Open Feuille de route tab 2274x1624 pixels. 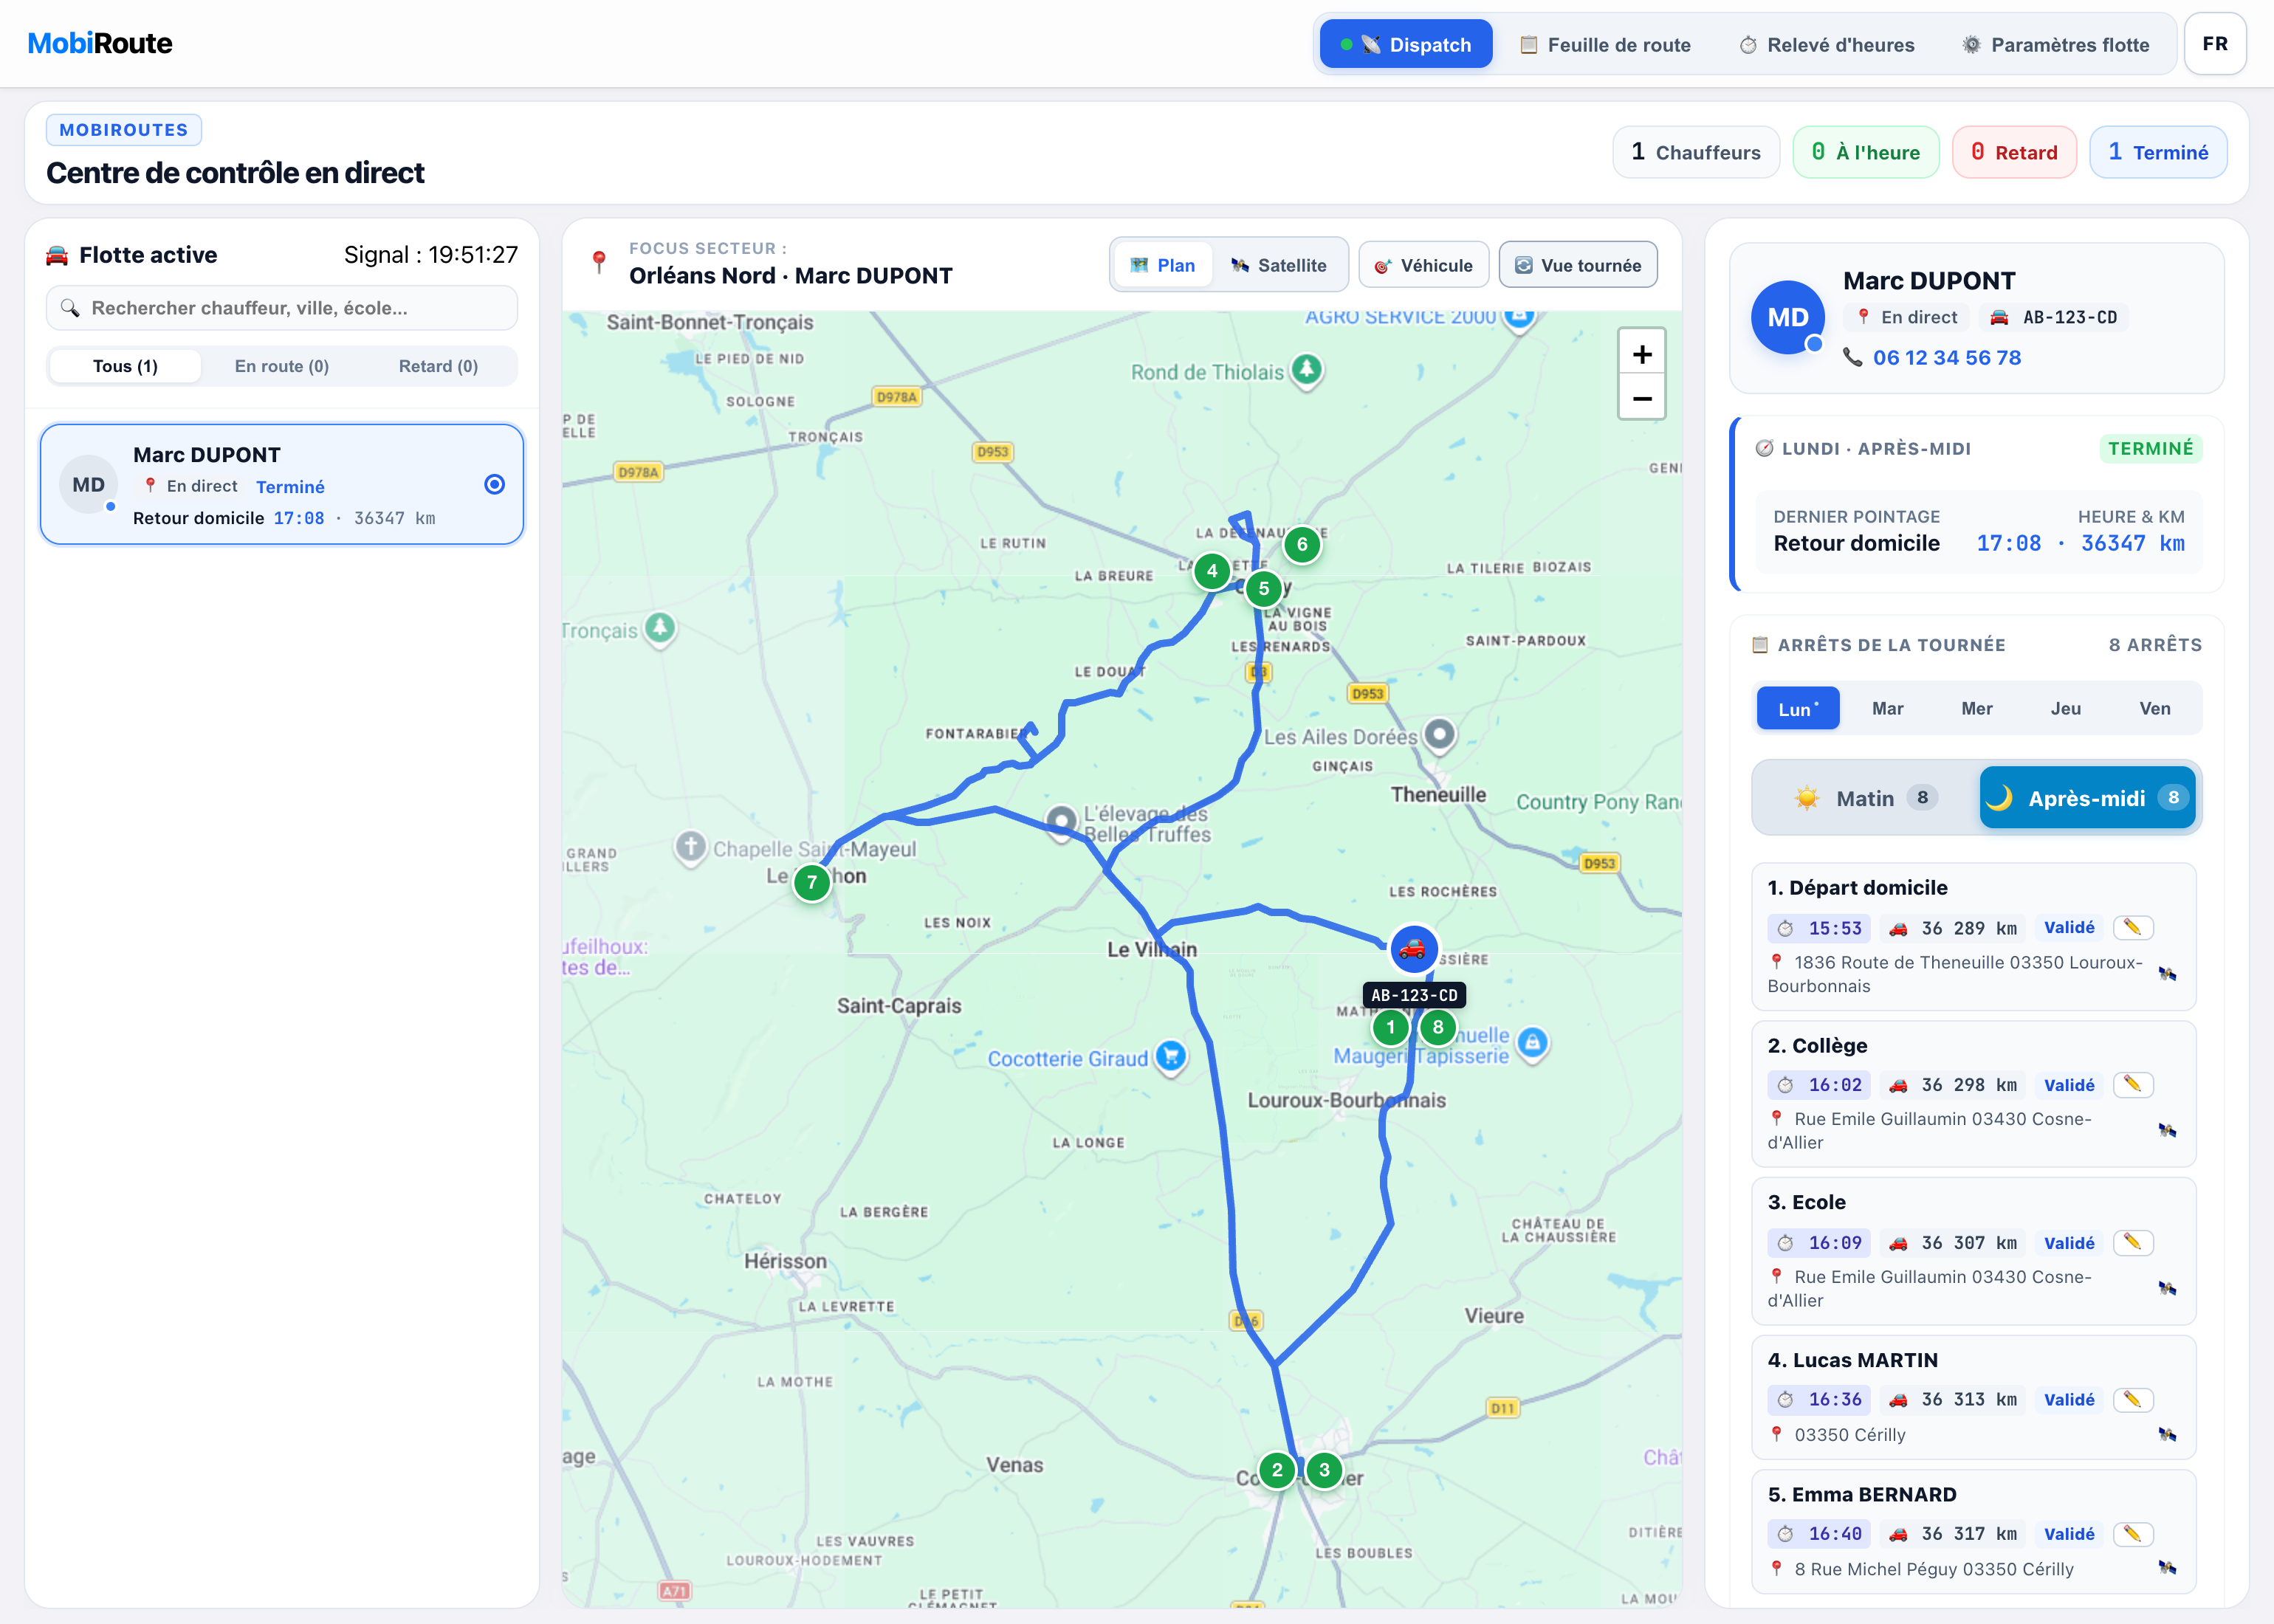pyautogui.click(x=1605, y=44)
